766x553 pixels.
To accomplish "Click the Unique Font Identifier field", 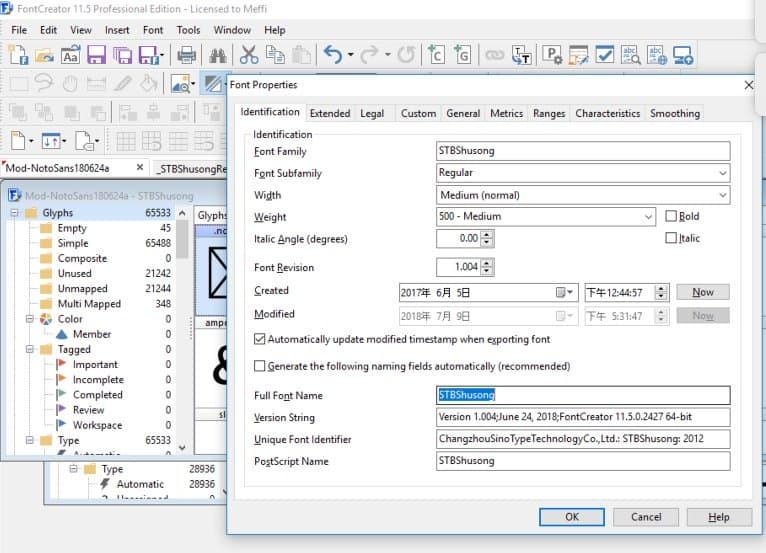I will (x=583, y=439).
